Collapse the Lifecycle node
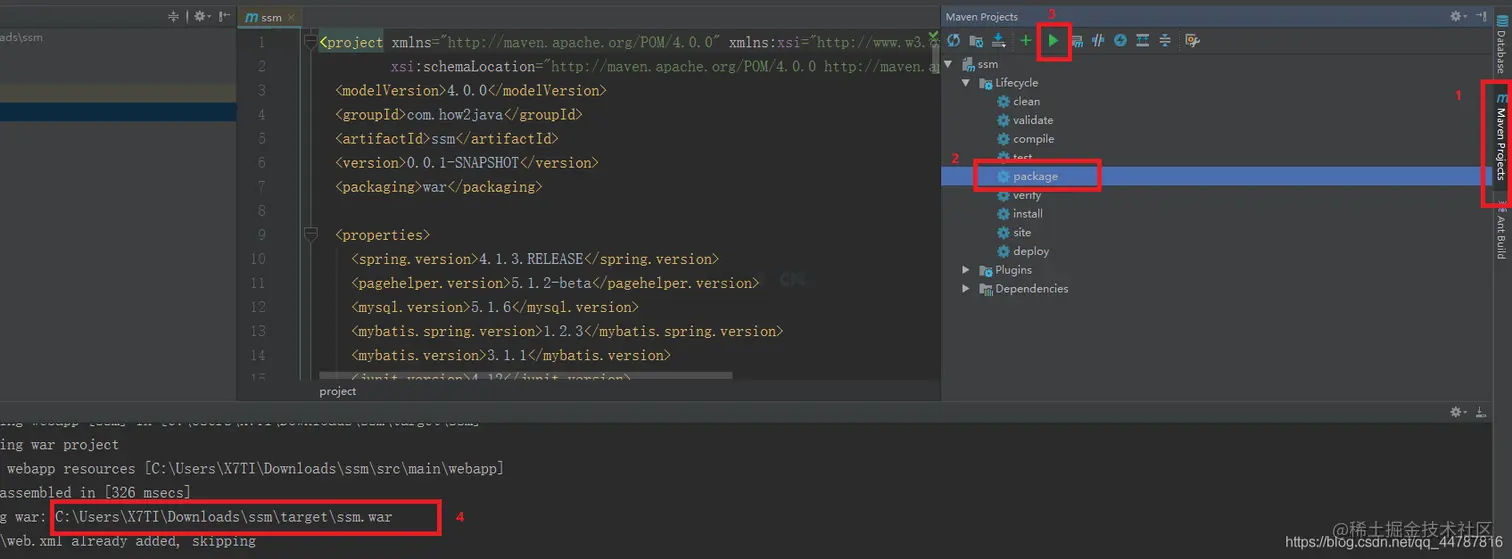1512x559 pixels. coord(966,83)
